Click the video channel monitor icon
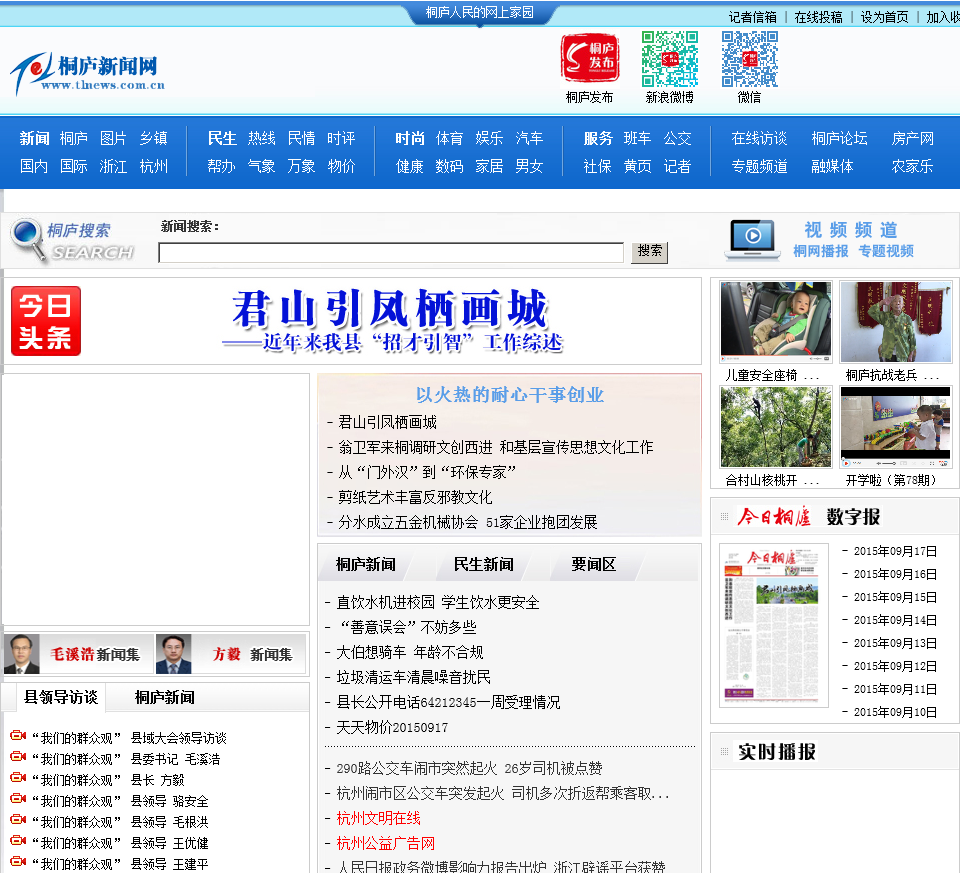960x873 pixels. tap(752, 240)
